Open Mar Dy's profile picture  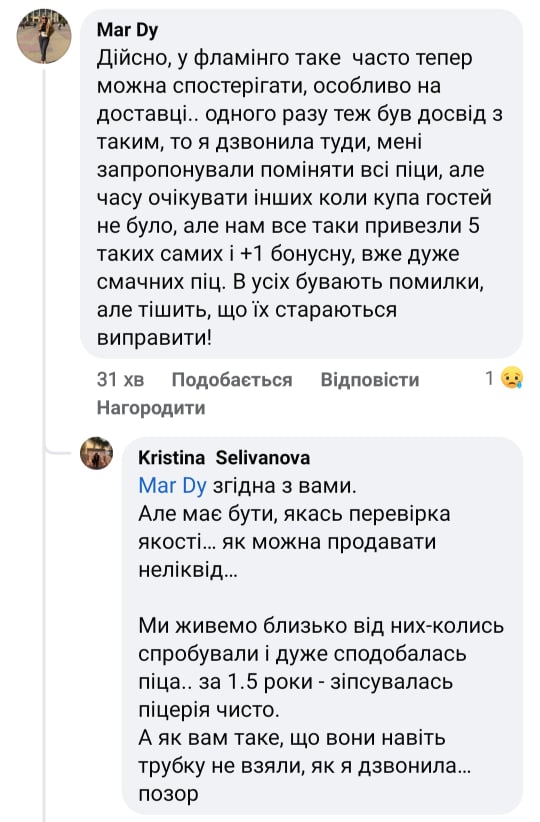(x=44, y=36)
